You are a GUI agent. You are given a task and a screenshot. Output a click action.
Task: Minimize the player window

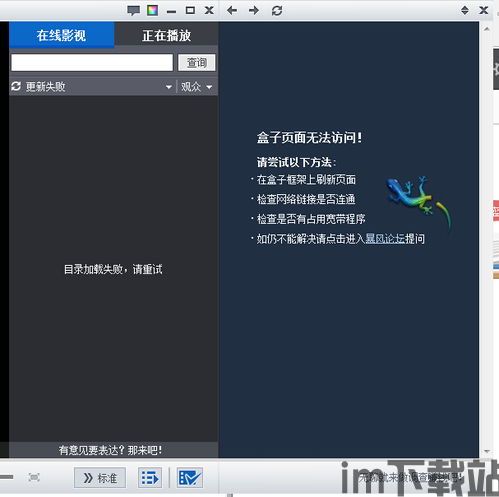click(x=172, y=12)
